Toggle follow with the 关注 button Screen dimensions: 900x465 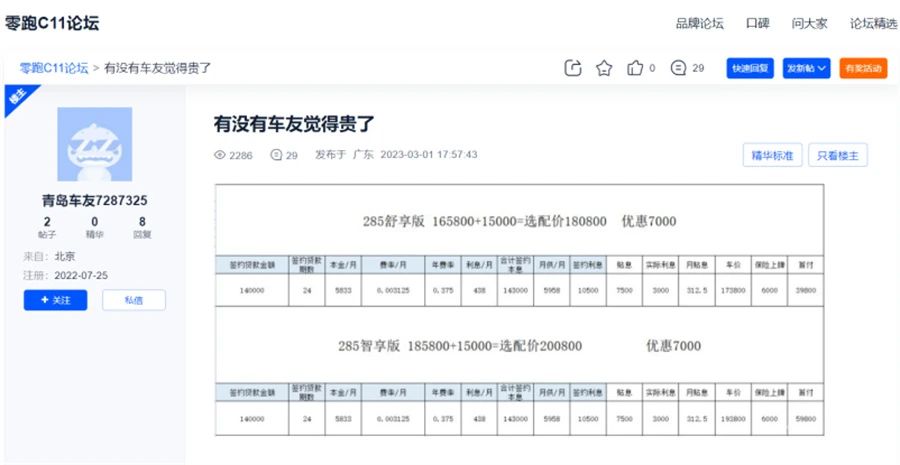(55, 300)
